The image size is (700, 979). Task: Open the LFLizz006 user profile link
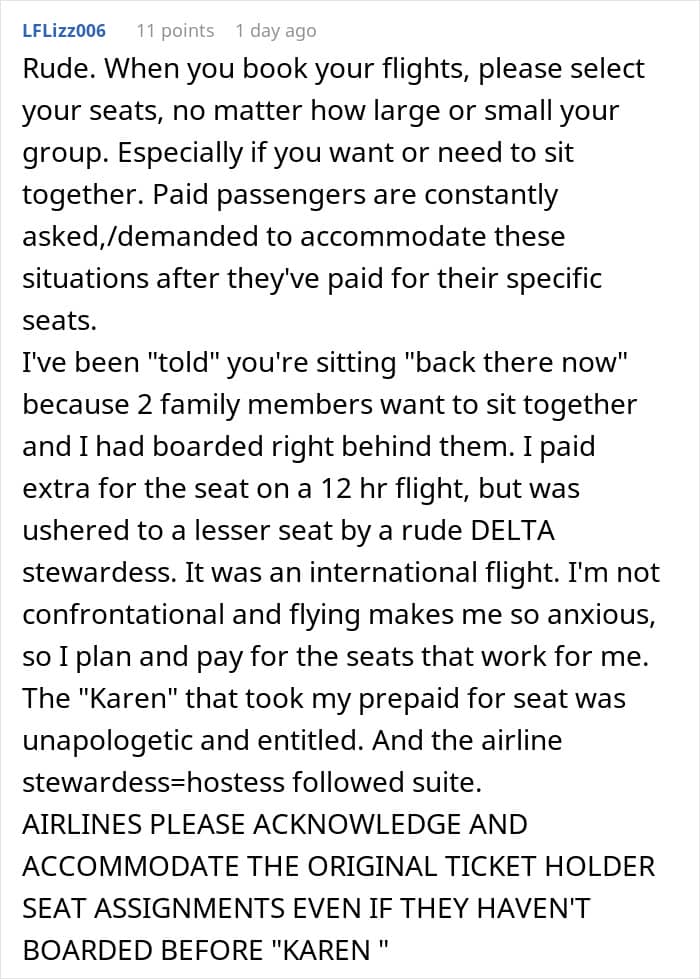[64, 30]
